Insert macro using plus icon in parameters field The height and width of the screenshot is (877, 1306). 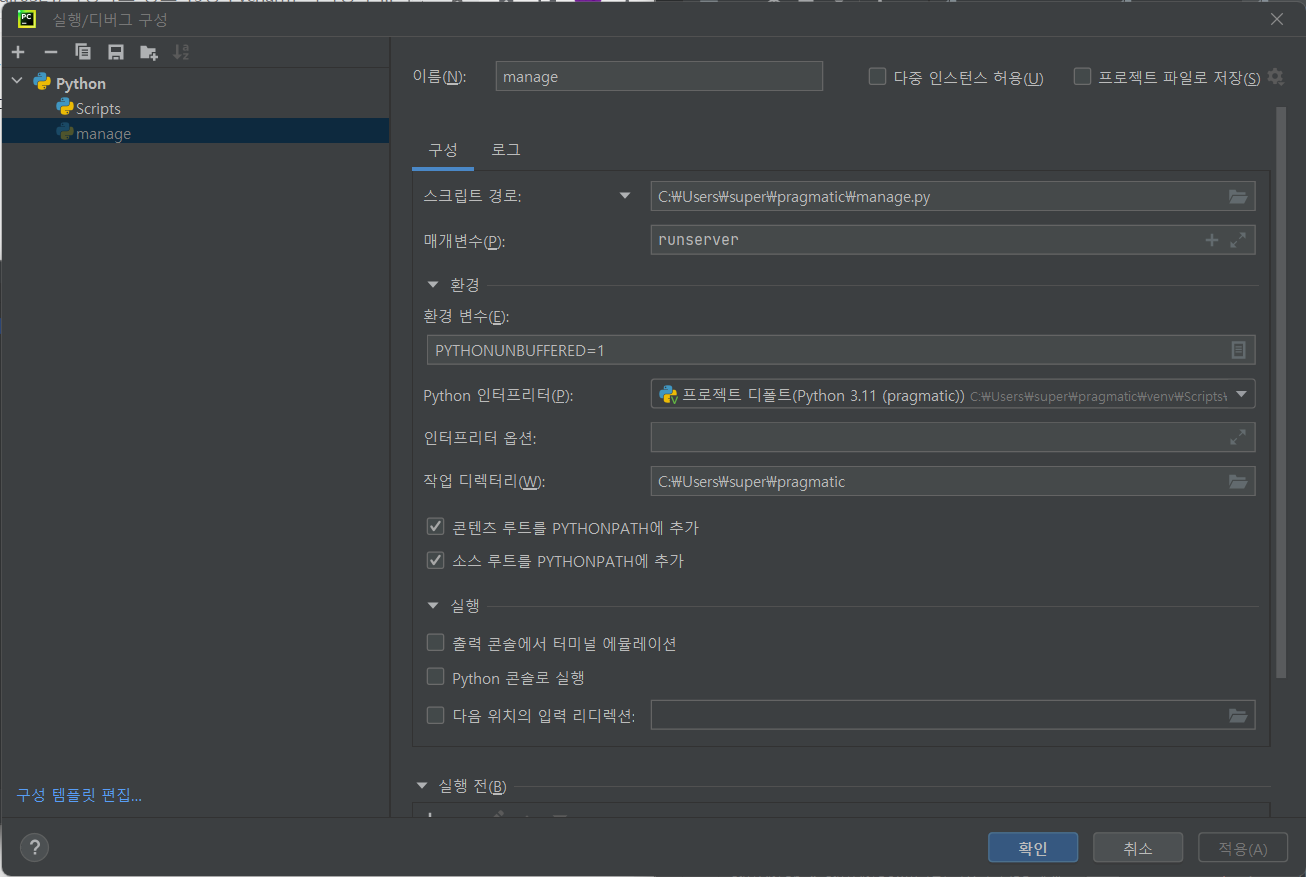coord(1212,240)
